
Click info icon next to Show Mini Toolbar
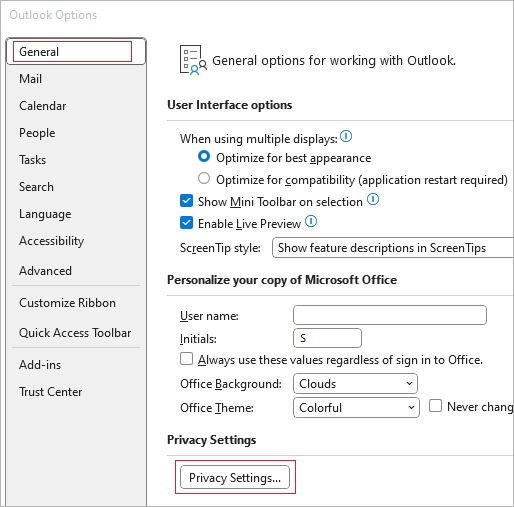tap(373, 199)
